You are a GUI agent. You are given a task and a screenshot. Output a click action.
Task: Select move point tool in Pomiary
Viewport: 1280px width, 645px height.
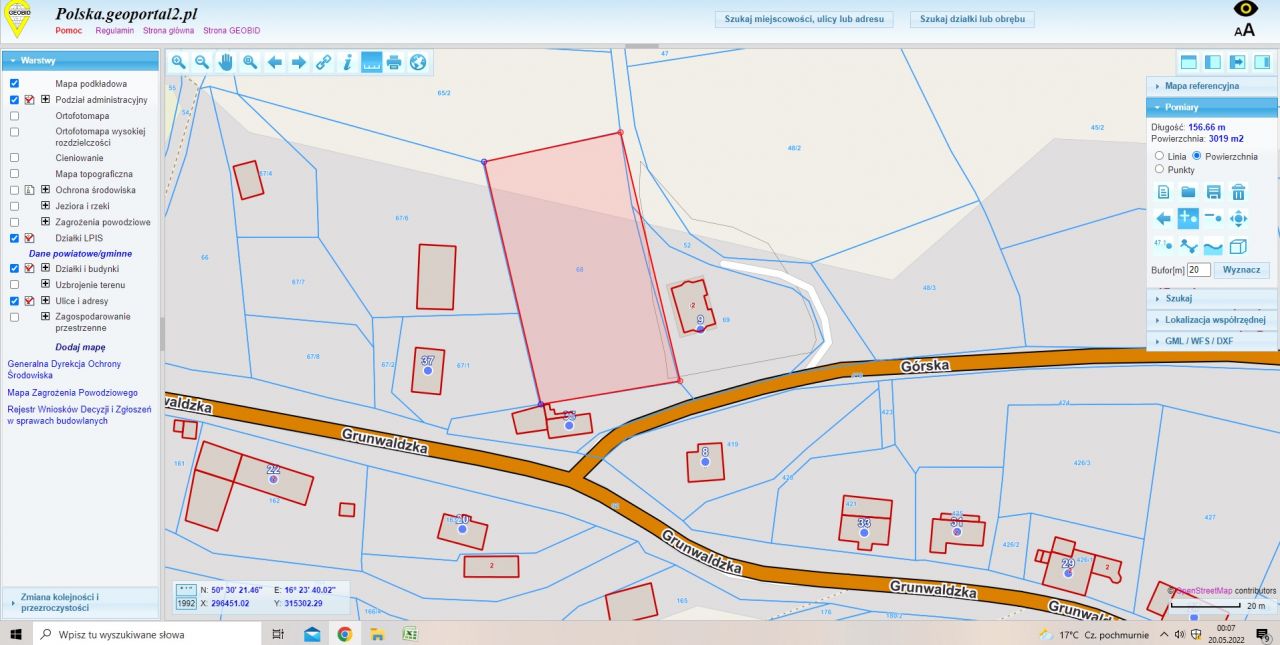coord(1238,218)
